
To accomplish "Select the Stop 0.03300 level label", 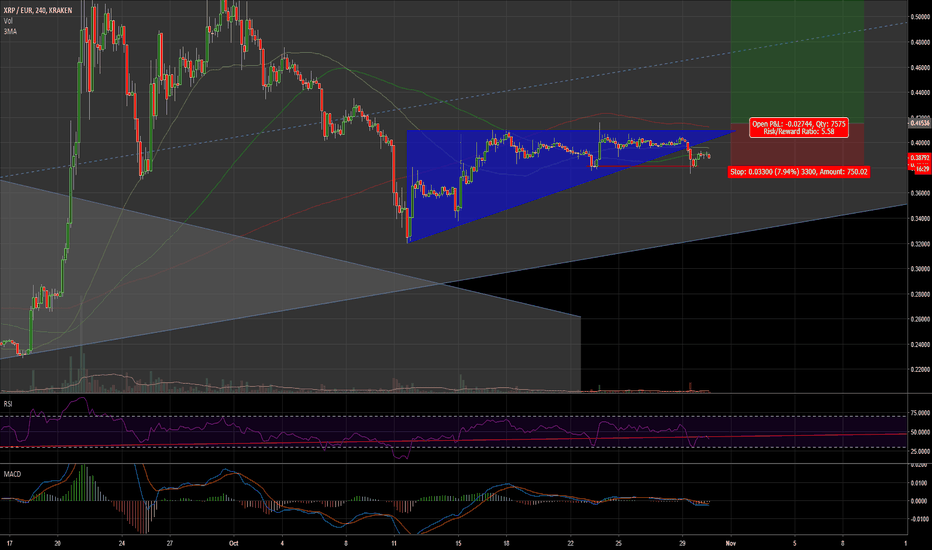I will tap(799, 172).
